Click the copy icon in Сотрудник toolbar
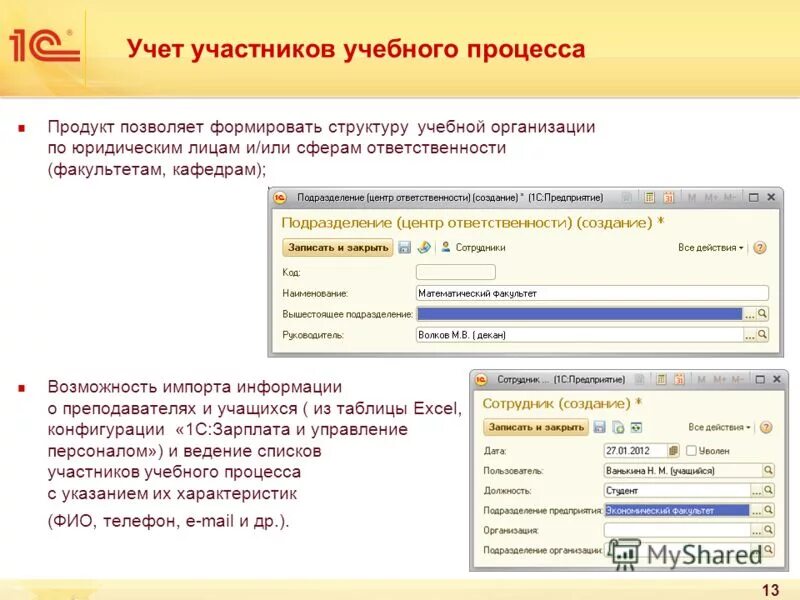Viewport: 800px width, 600px height. click(618, 426)
